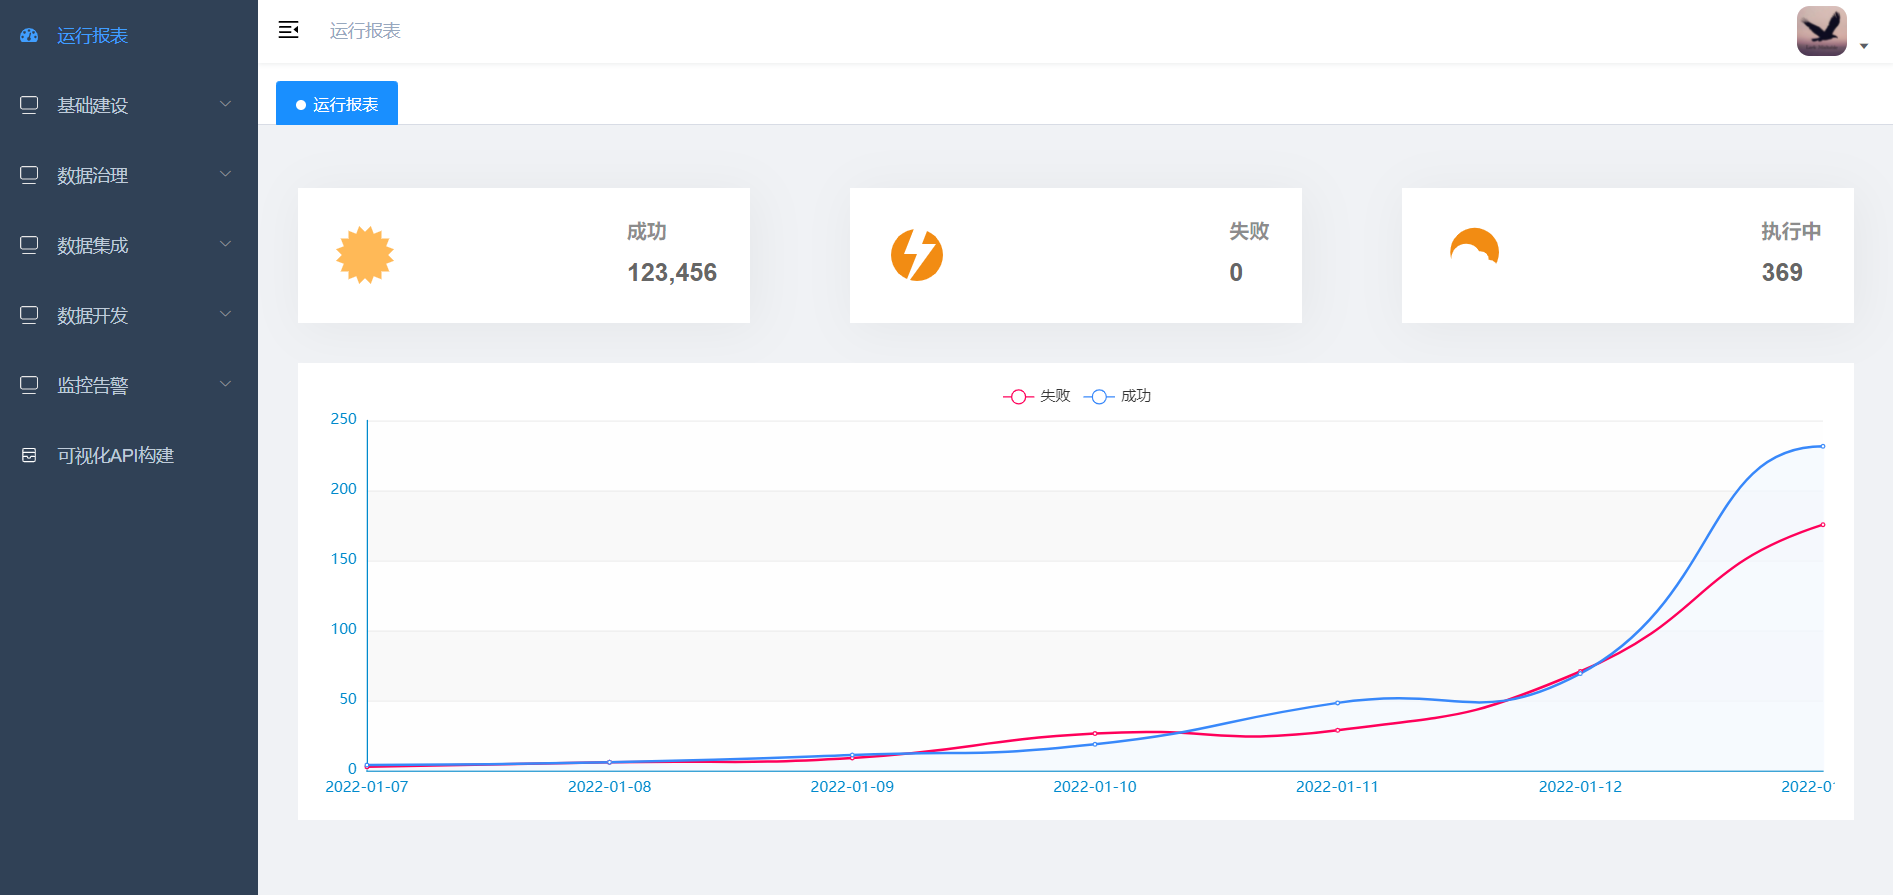Click the 数据开发 monitor icon
The height and width of the screenshot is (895, 1893).
click(29, 315)
